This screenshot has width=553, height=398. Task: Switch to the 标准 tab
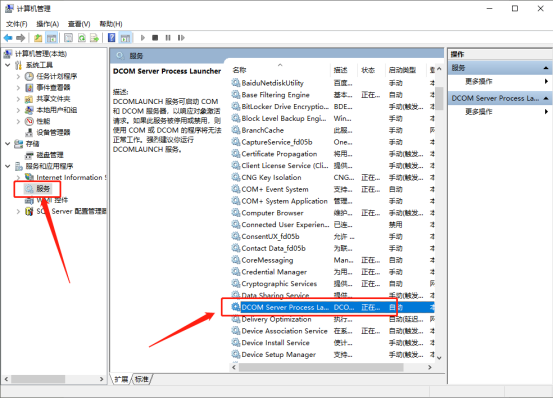(142, 379)
